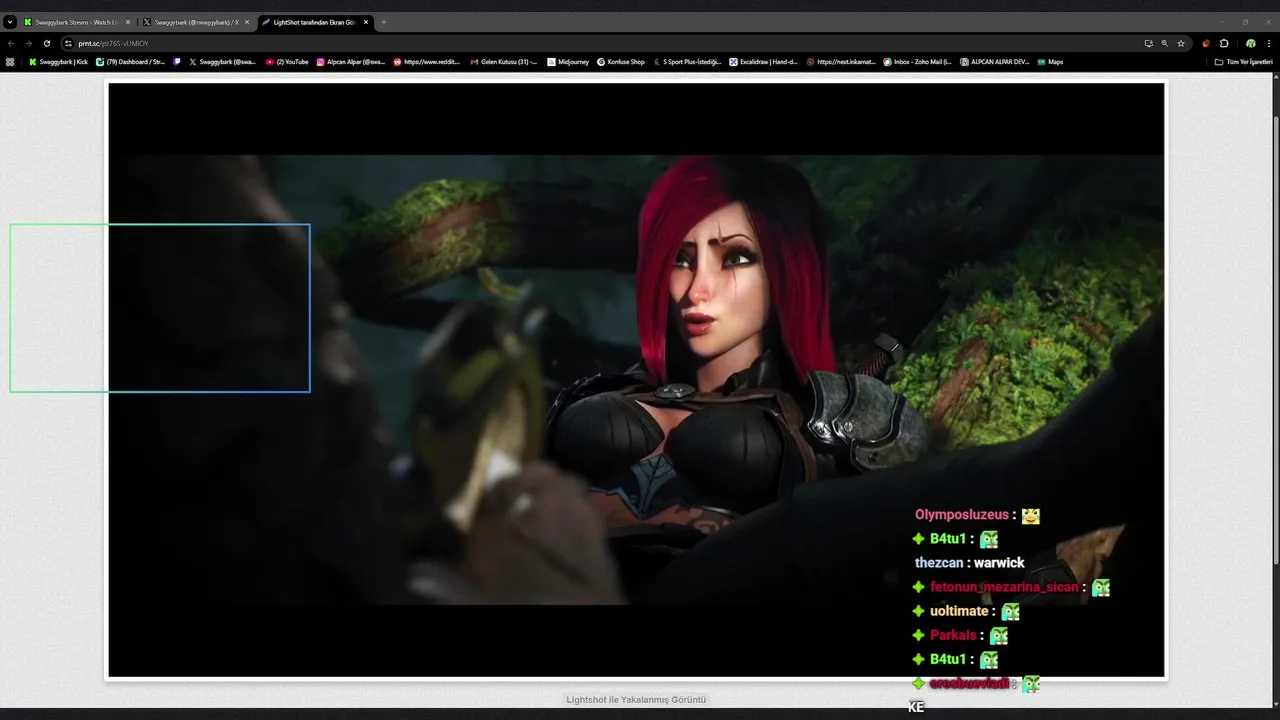This screenshot has height=720, width=1280.
Task: Click the Olymposluzeus chat username
Action: tap(962, 515)
